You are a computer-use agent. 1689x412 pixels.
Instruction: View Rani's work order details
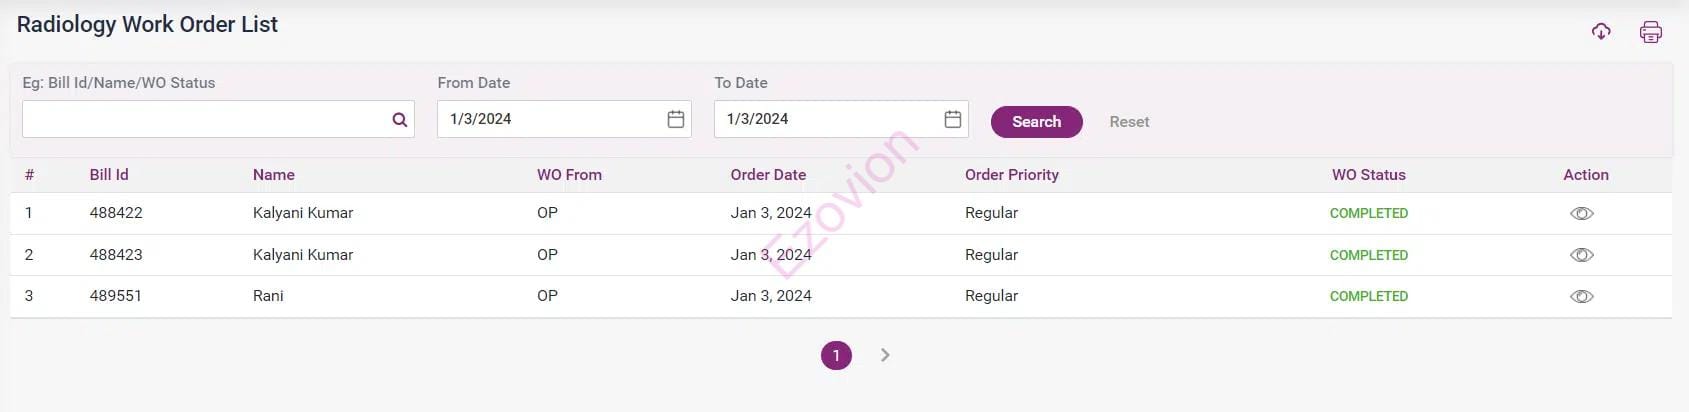[1581, 297]
